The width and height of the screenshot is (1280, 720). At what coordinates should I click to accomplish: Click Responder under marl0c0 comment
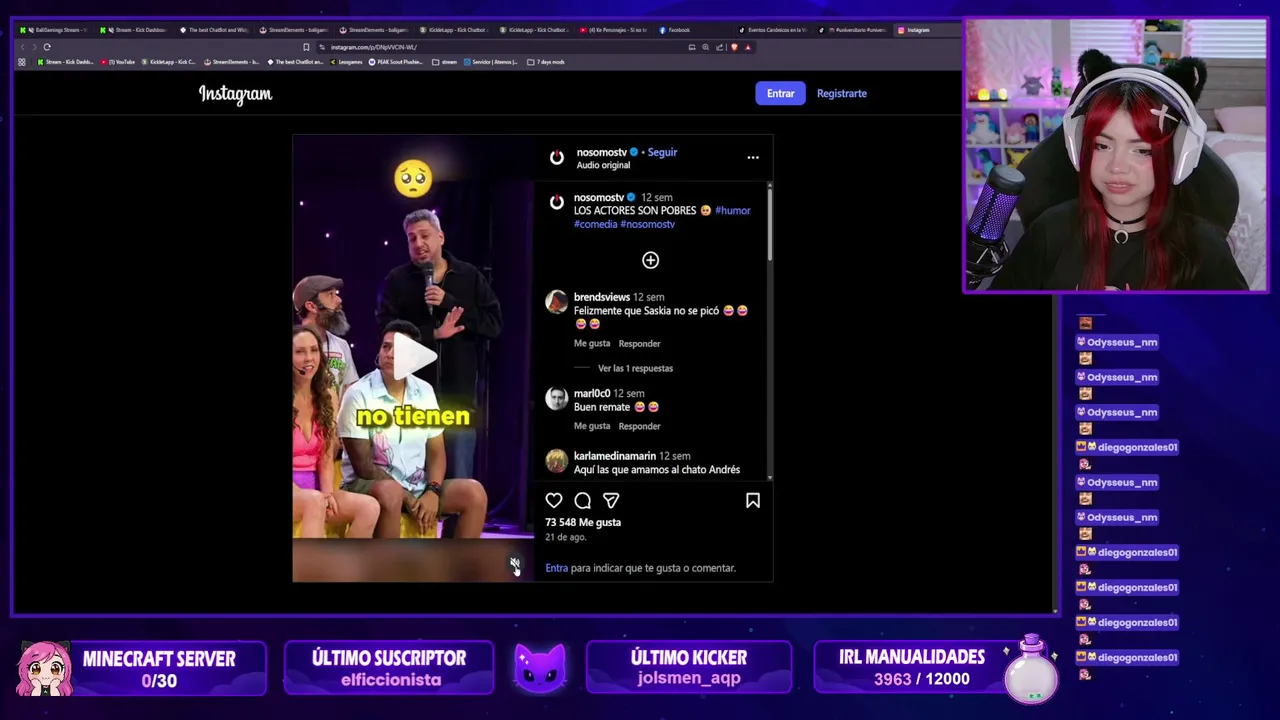(639, 426)
